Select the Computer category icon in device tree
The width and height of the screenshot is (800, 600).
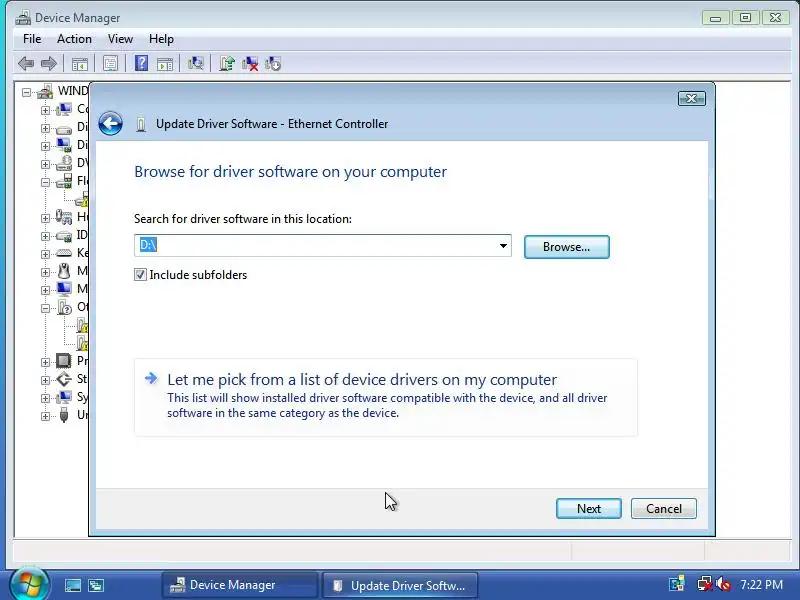click(x=64, y=109)
